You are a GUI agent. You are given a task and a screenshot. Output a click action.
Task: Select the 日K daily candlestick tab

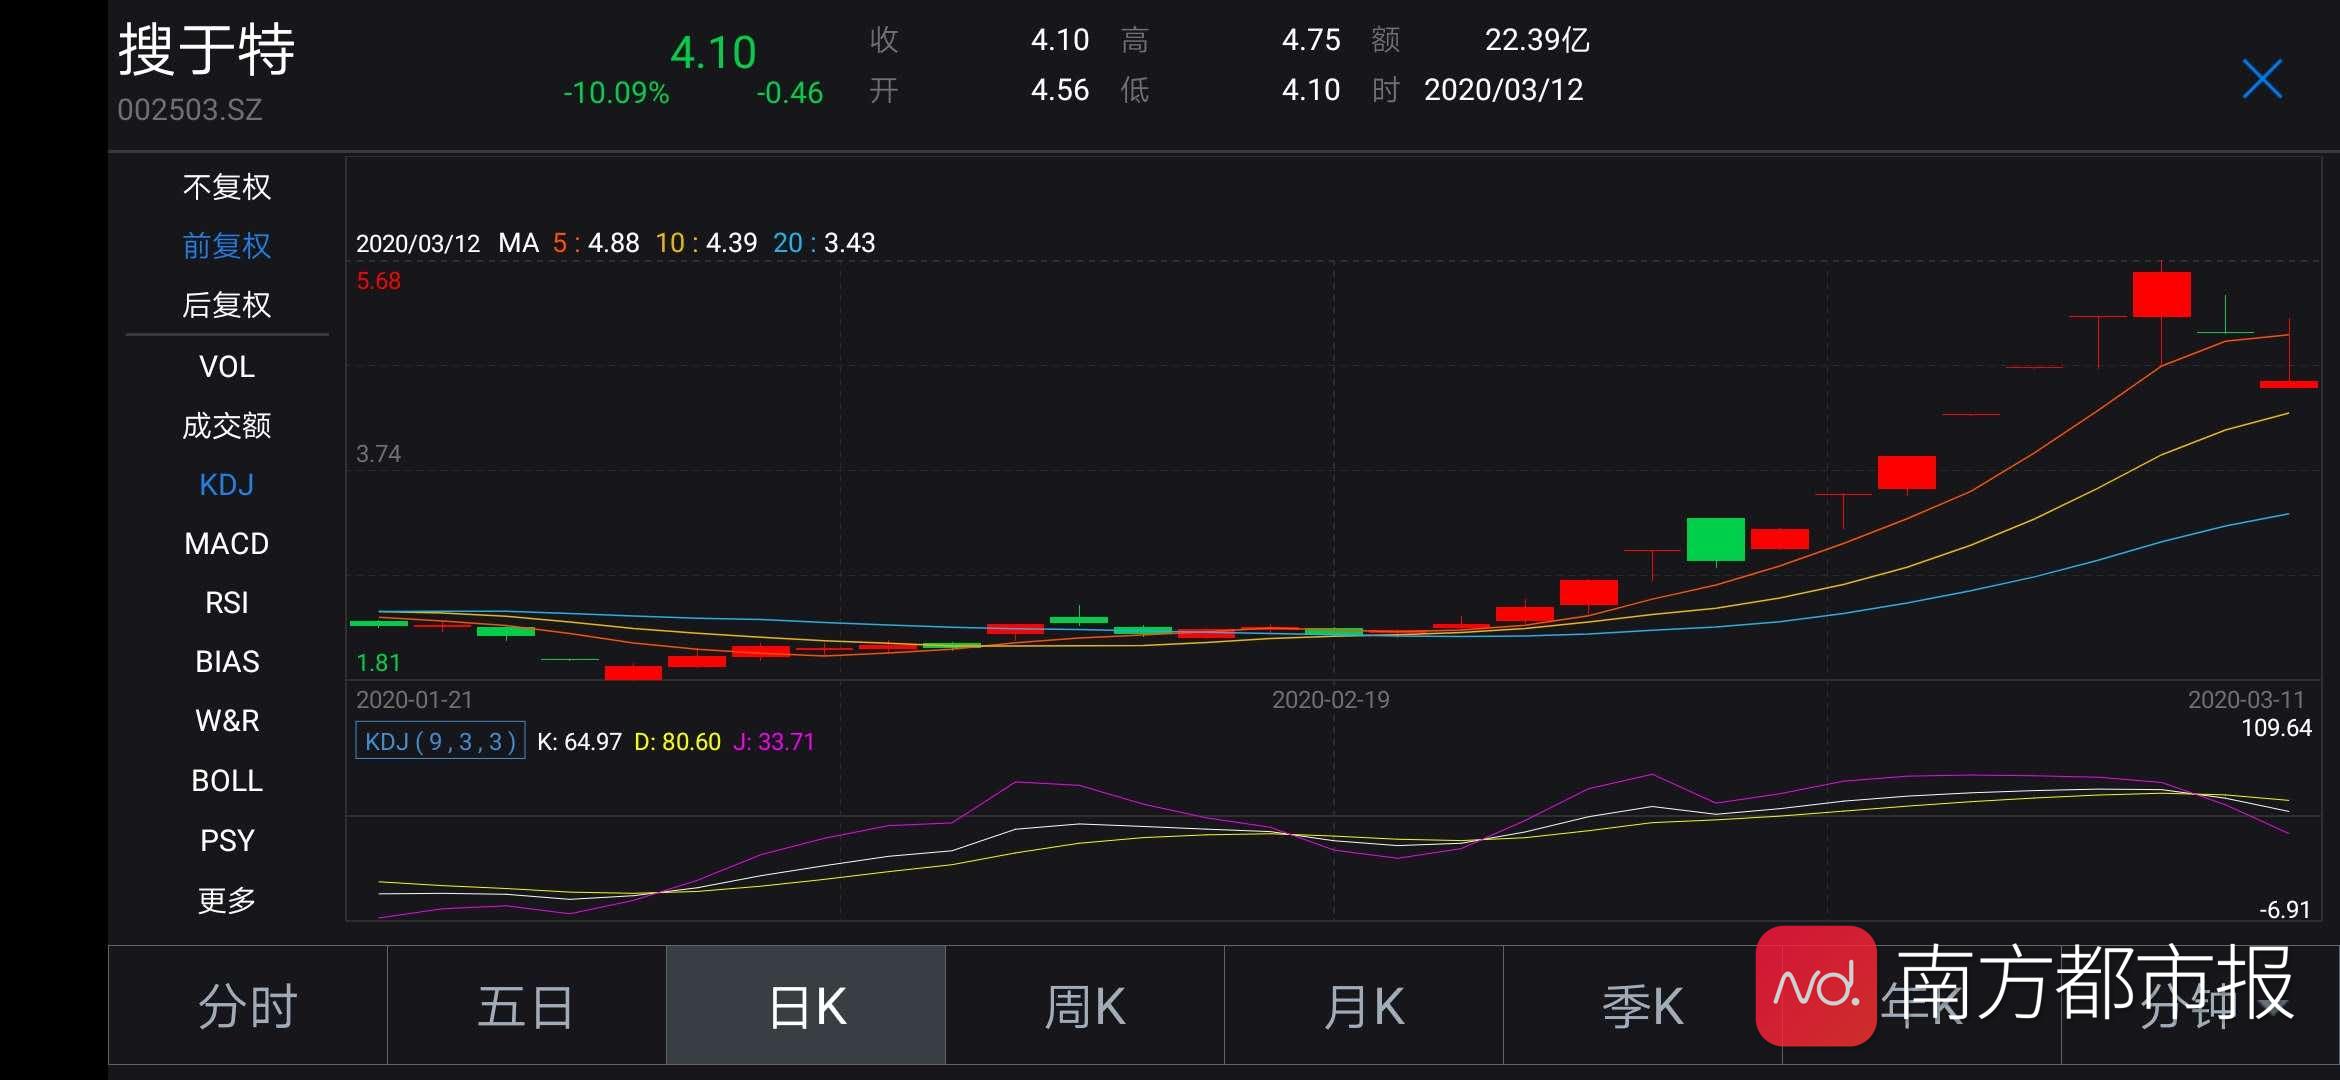[806, 1006]
